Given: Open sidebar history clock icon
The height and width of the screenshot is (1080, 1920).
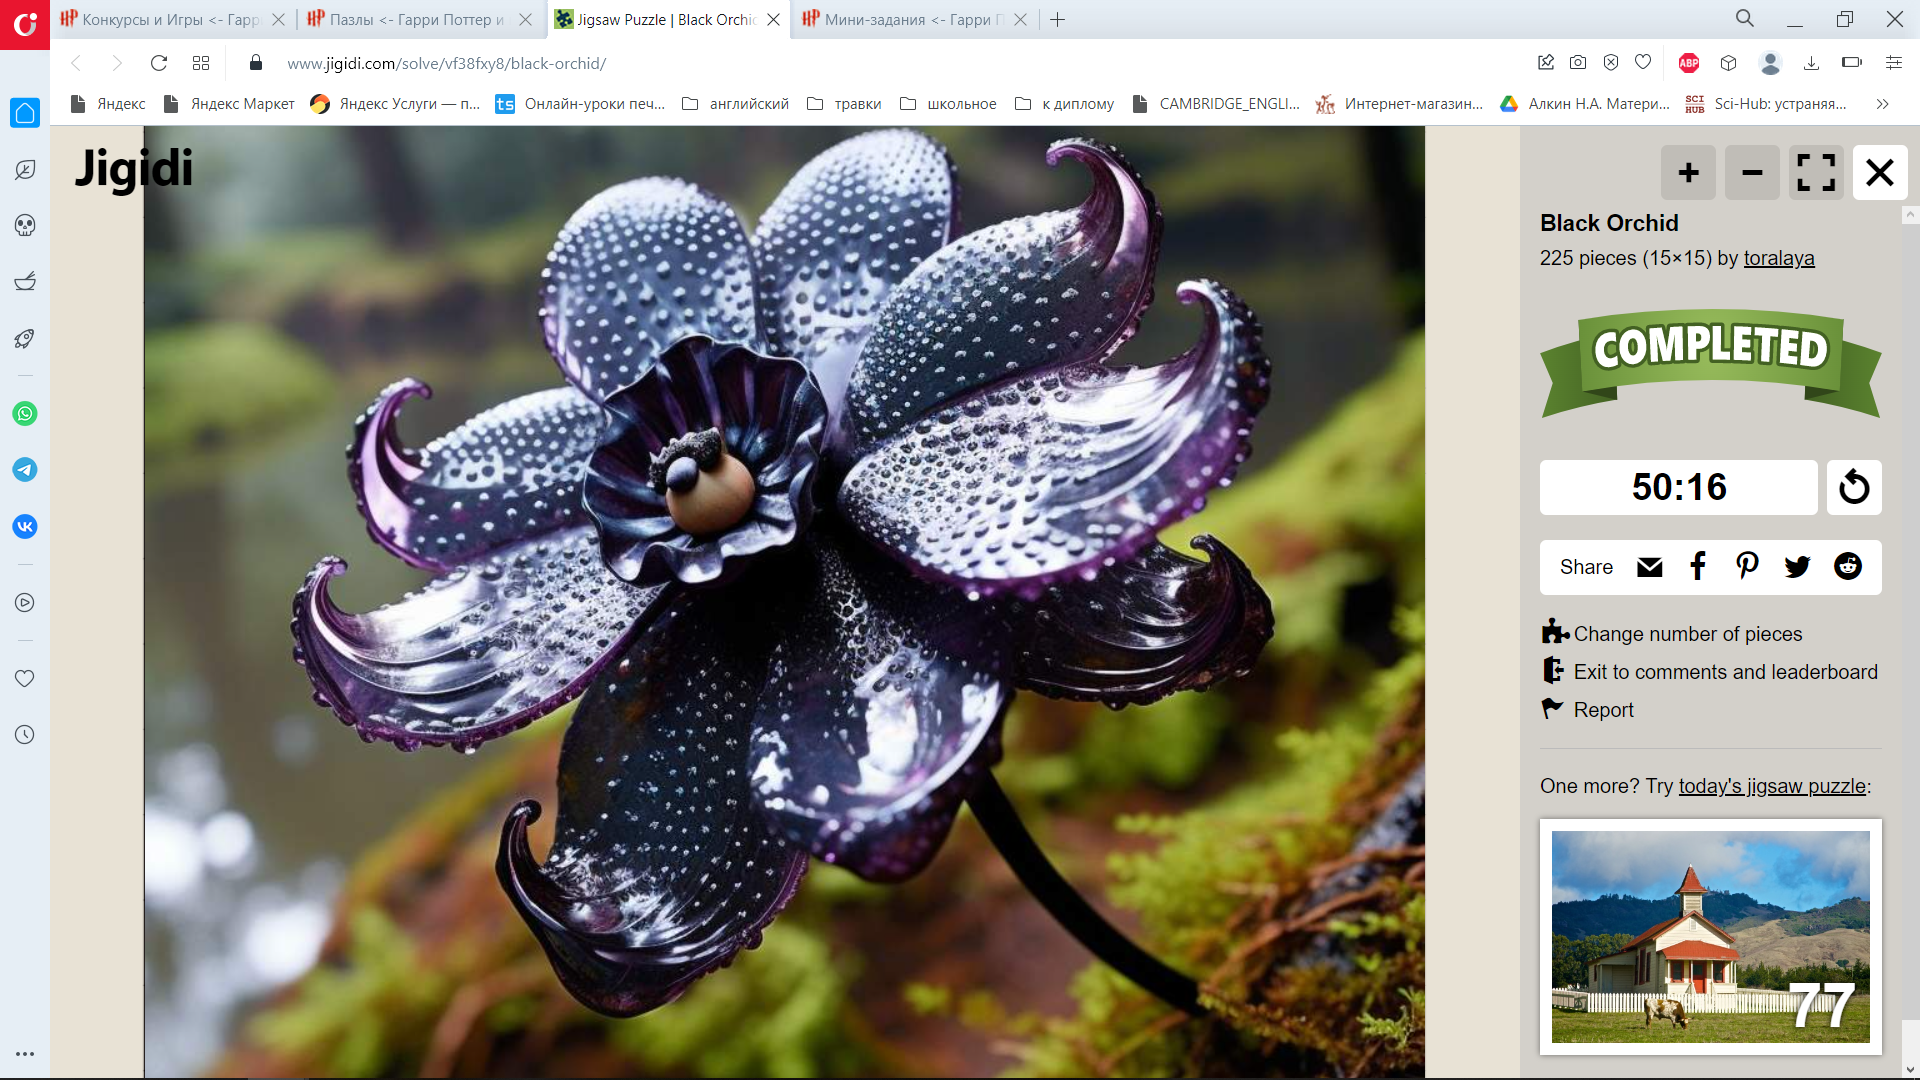Looking at the screenshot, I should 25,734.
